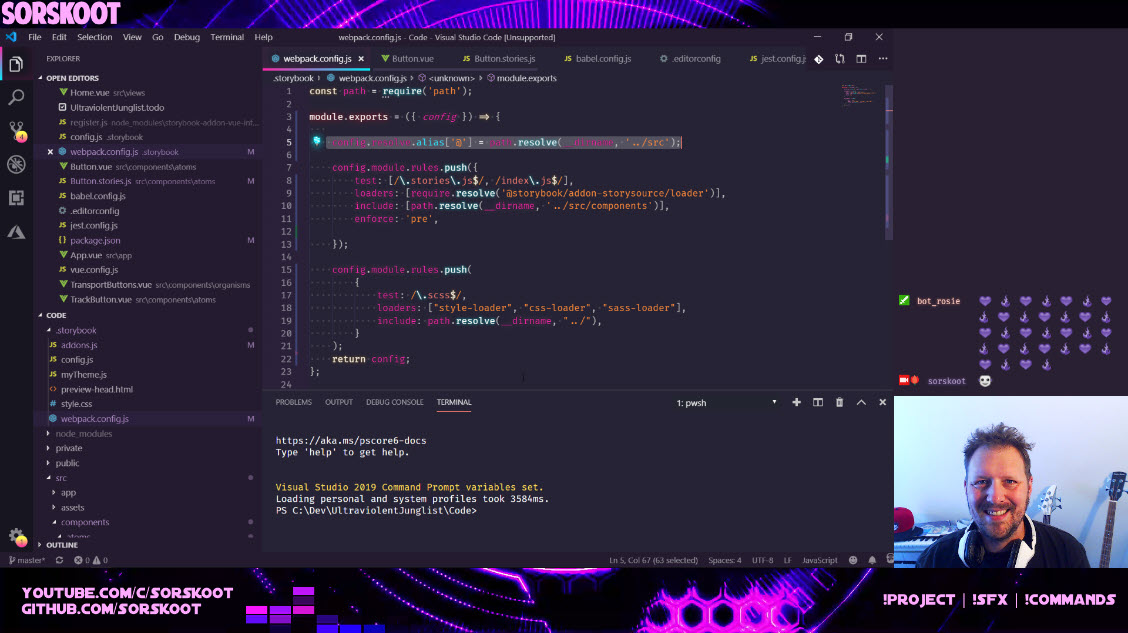Show the Problems panel tab
1128x633 pixels.
click(294, 402)
